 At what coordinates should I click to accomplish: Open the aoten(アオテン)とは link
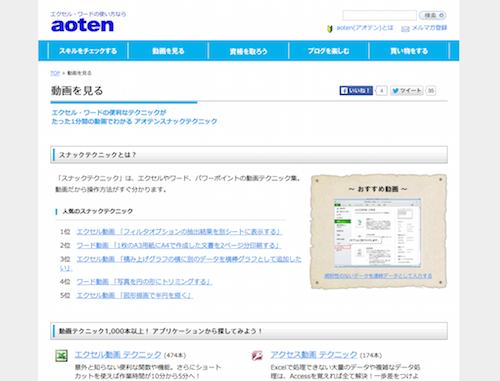pos(365,28)
